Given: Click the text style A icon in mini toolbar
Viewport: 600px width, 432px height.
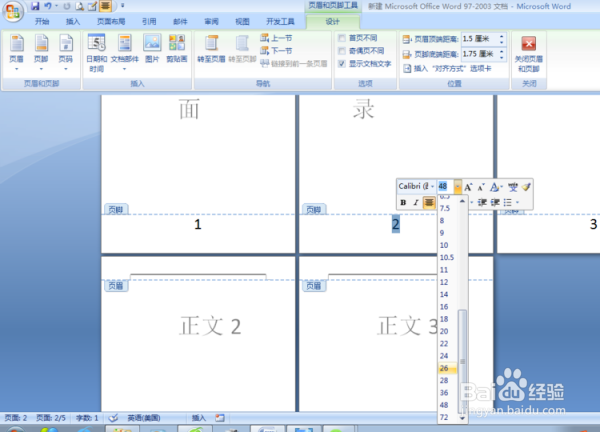Looking at the screenshot, I should pyautogui.click(x=494, y=187).
